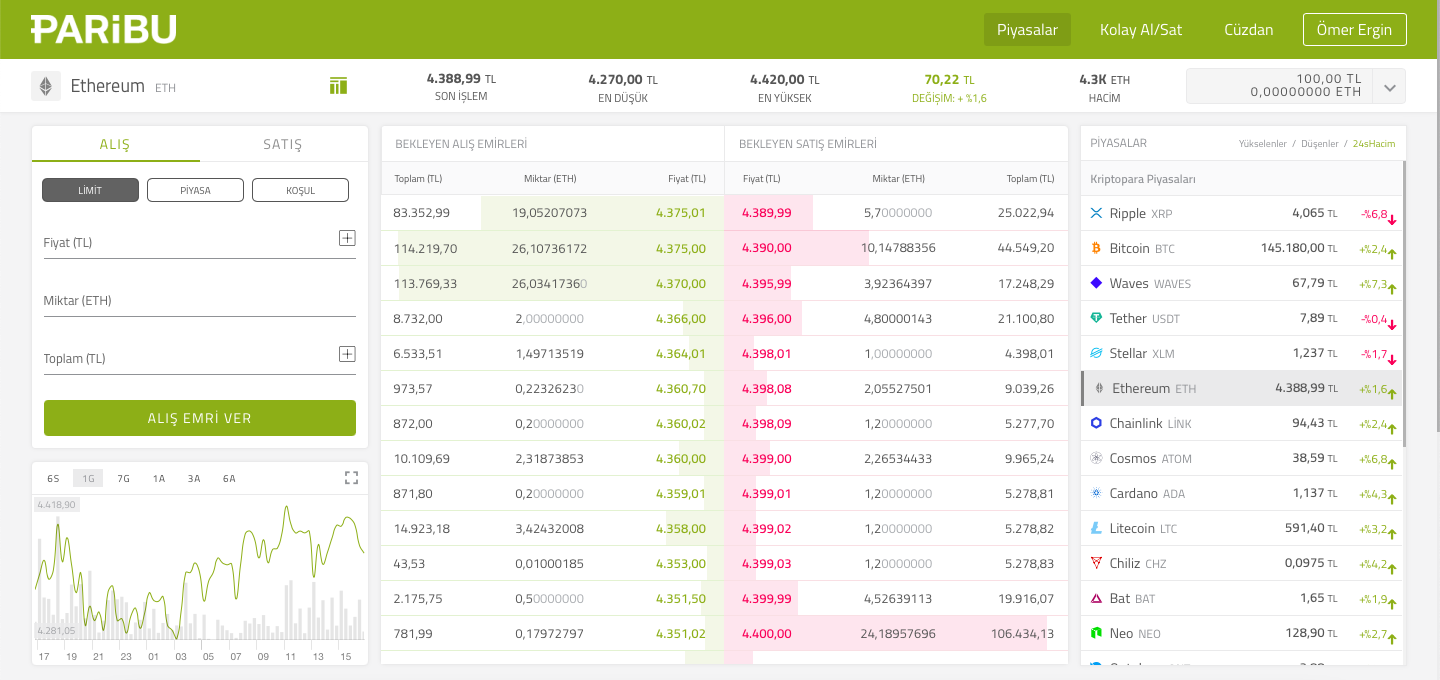Click buy order price 4.360,00
This screenshot has height=680, width=1440.
(x=681, y=458)
